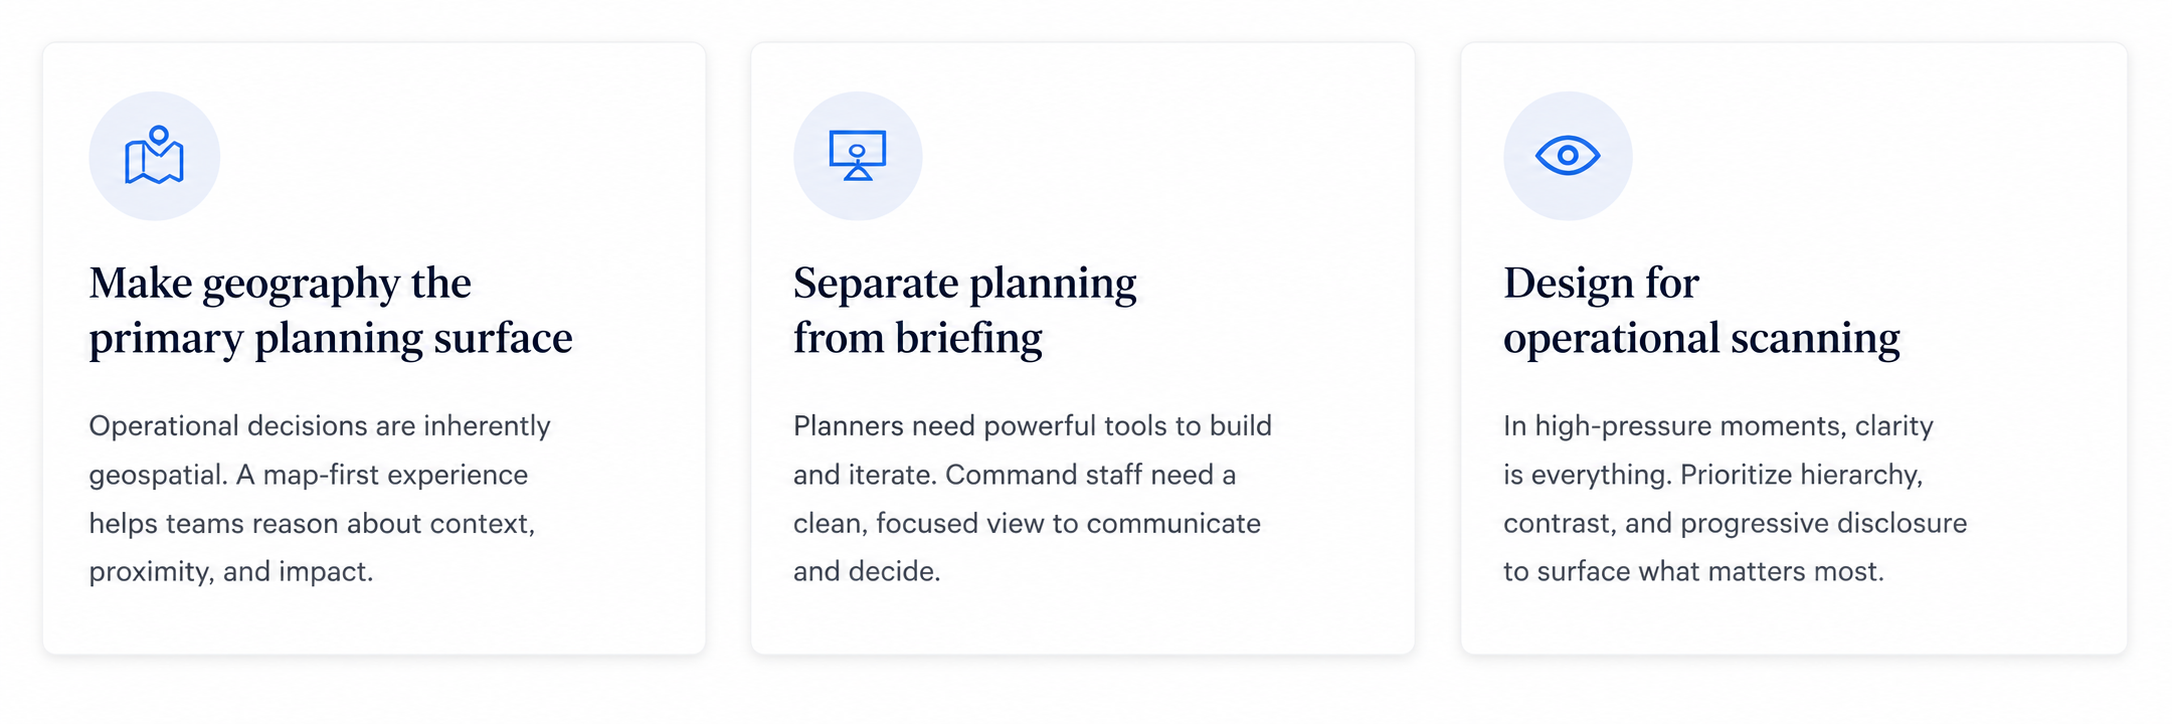Select the operational scanning card
Viewport: 2172px width, 724px height.
pyautogui.click(x=1794, y=348)
